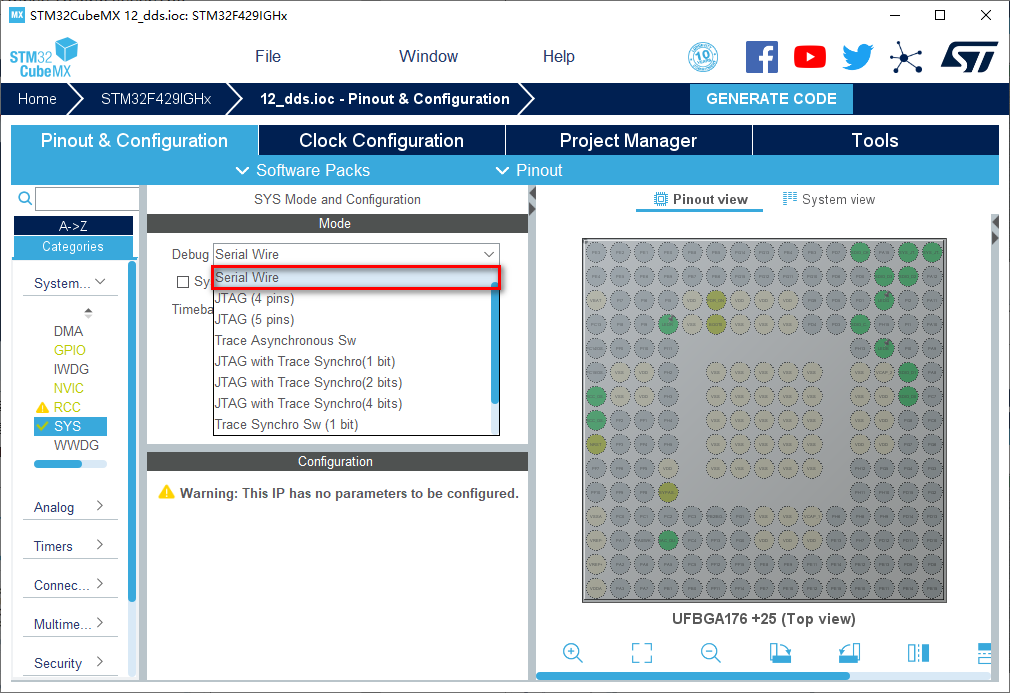Rotate the chip view clockwise

pyautogui.click(x=780, y=653)
